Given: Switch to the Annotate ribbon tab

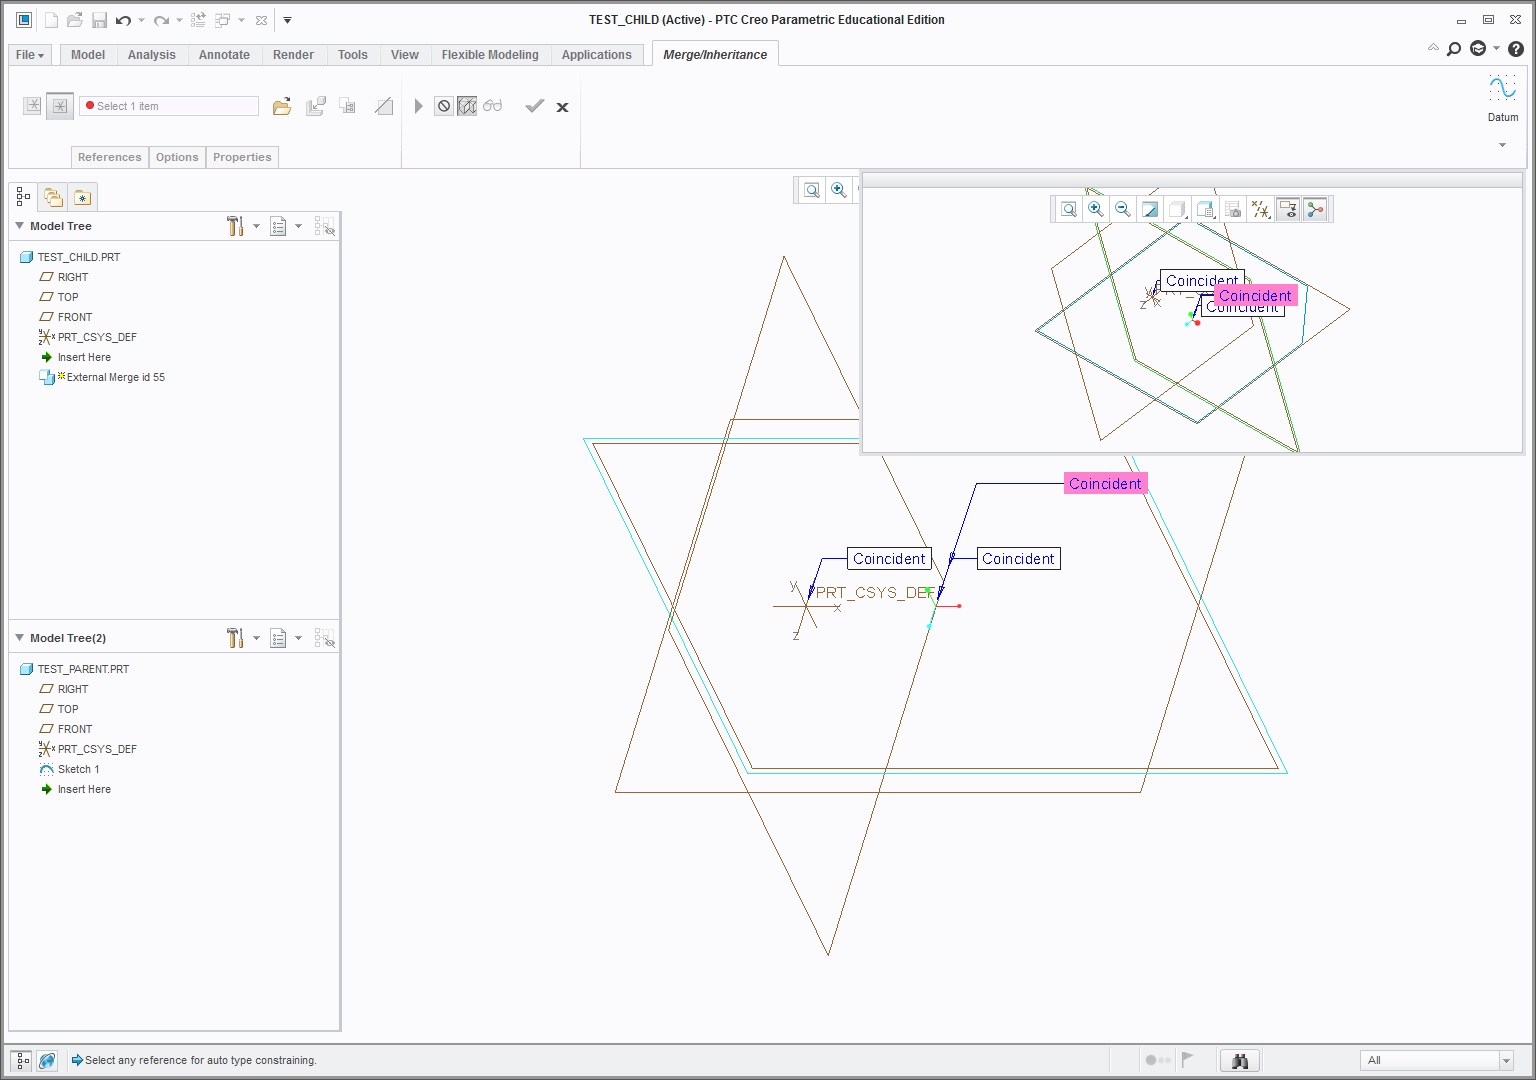Looking at the screenshot, I should point(224,55).
